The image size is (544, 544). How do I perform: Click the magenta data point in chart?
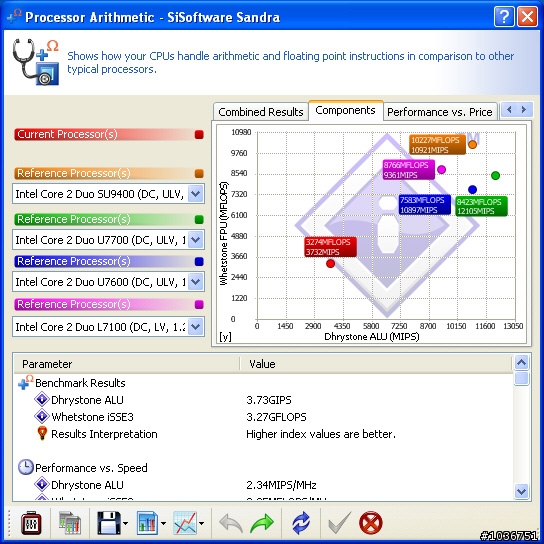point(441,169)
